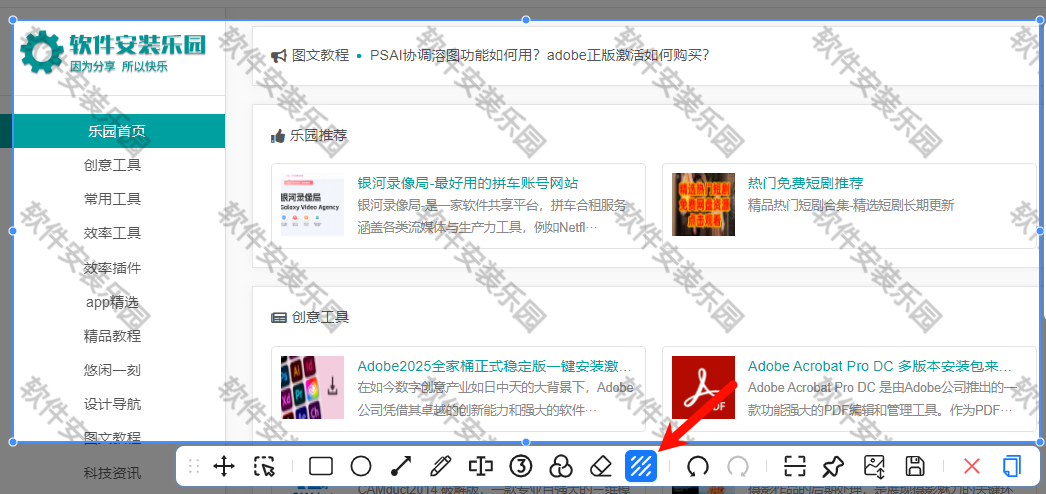Copy the screenshot to clipboard
Screen dimensions: 1046x494
click(x=1011, y=466)
